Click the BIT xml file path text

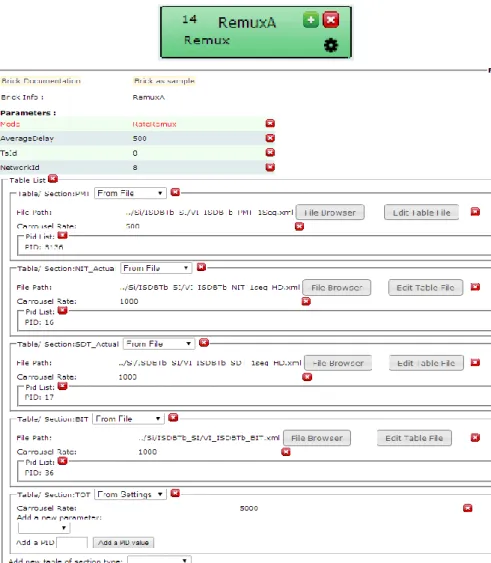(209, 438)
